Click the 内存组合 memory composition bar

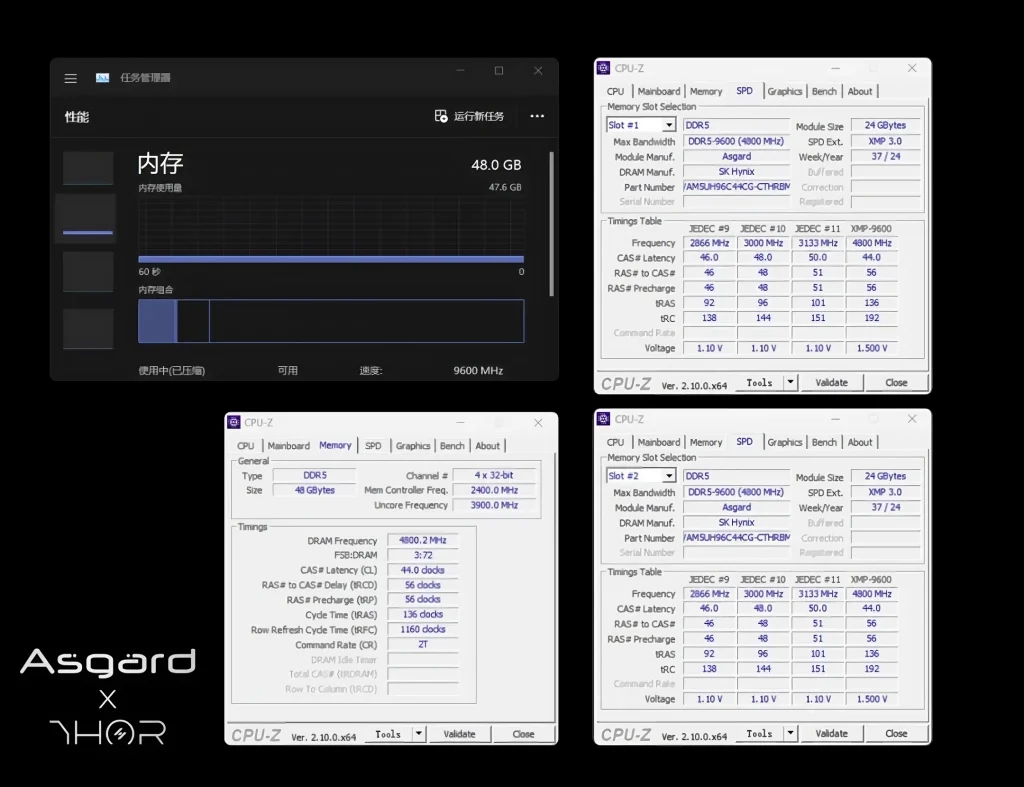[330, 321]
